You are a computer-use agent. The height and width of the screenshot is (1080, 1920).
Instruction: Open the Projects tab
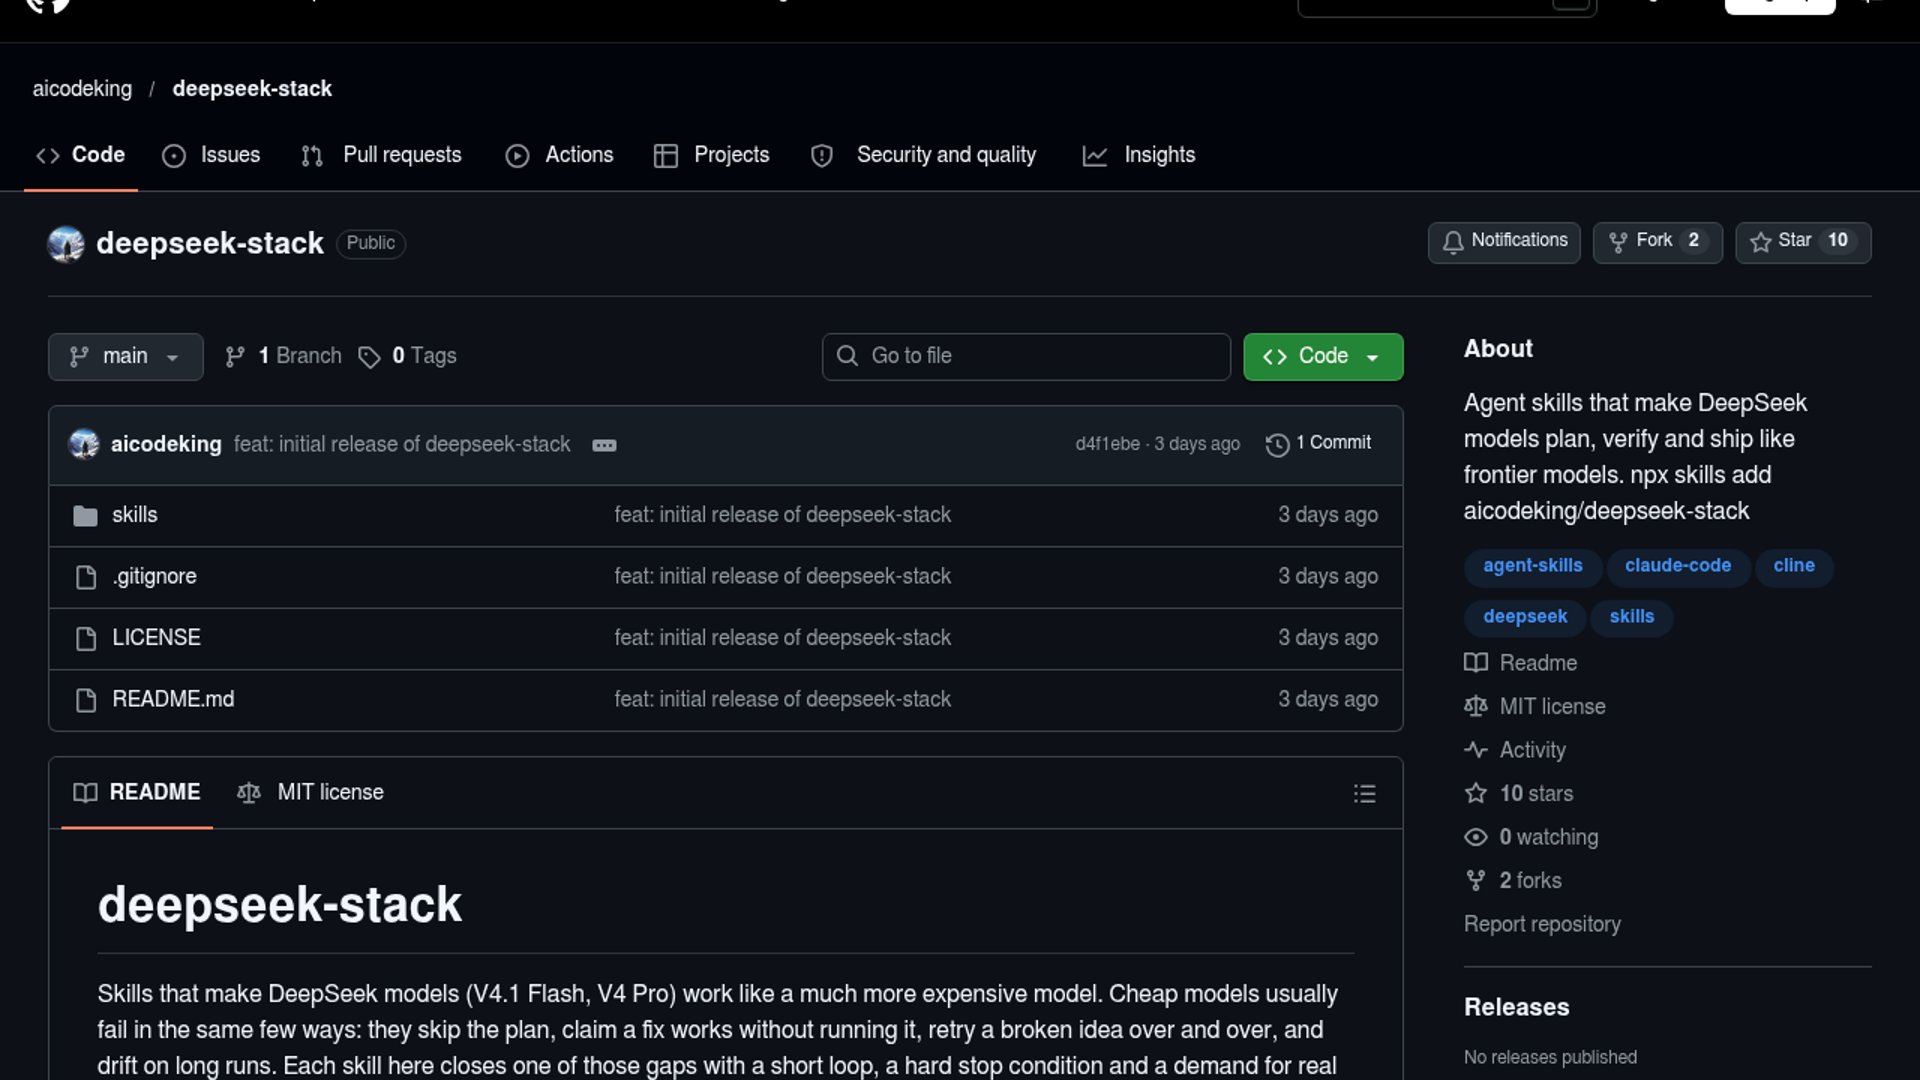tap(711, 155)
